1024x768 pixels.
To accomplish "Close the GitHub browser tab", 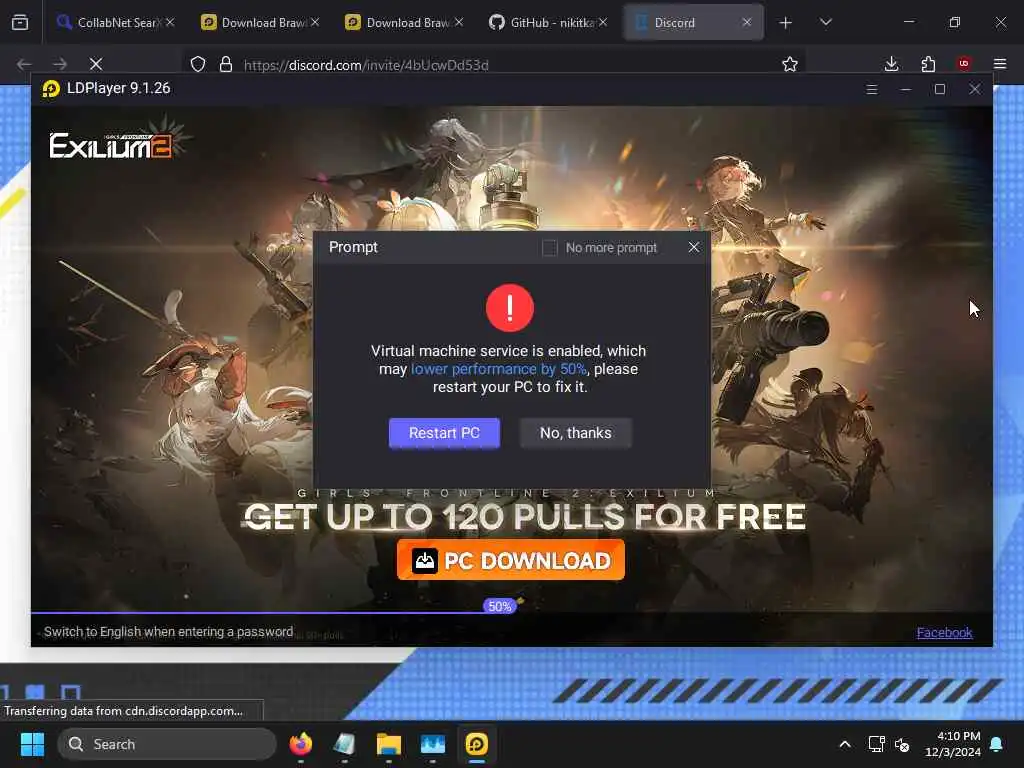I will click(603, 22).
